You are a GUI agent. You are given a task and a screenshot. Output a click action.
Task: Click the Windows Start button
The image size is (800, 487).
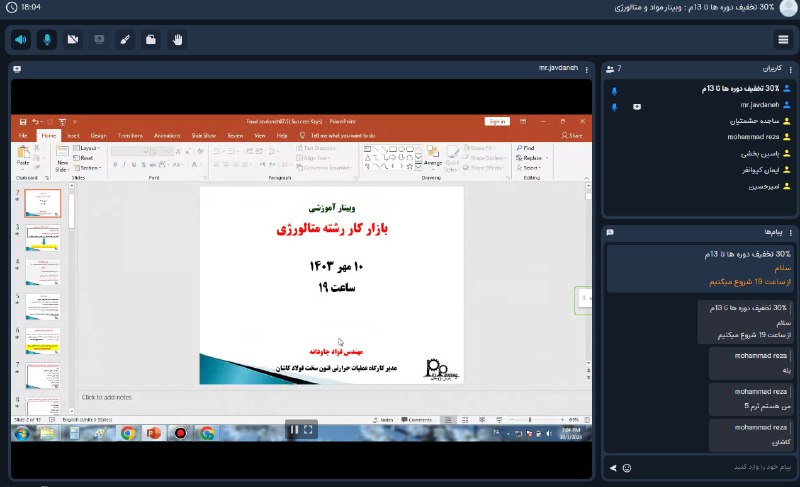[x=21, y=433]
